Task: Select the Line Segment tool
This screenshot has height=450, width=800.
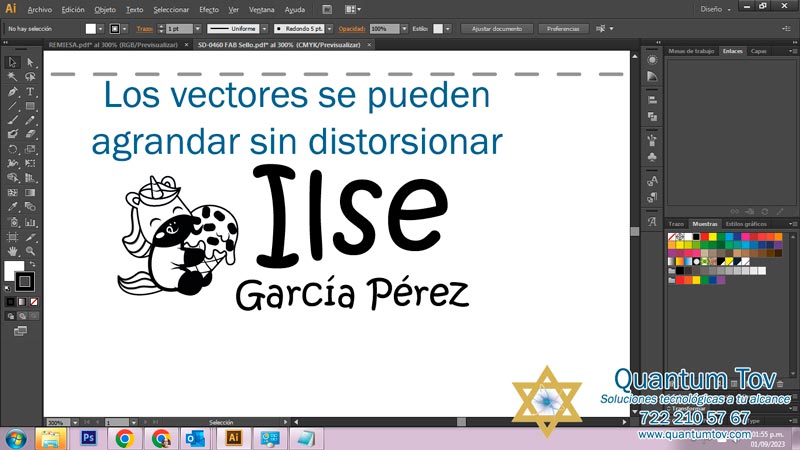Action: point(12,106)
